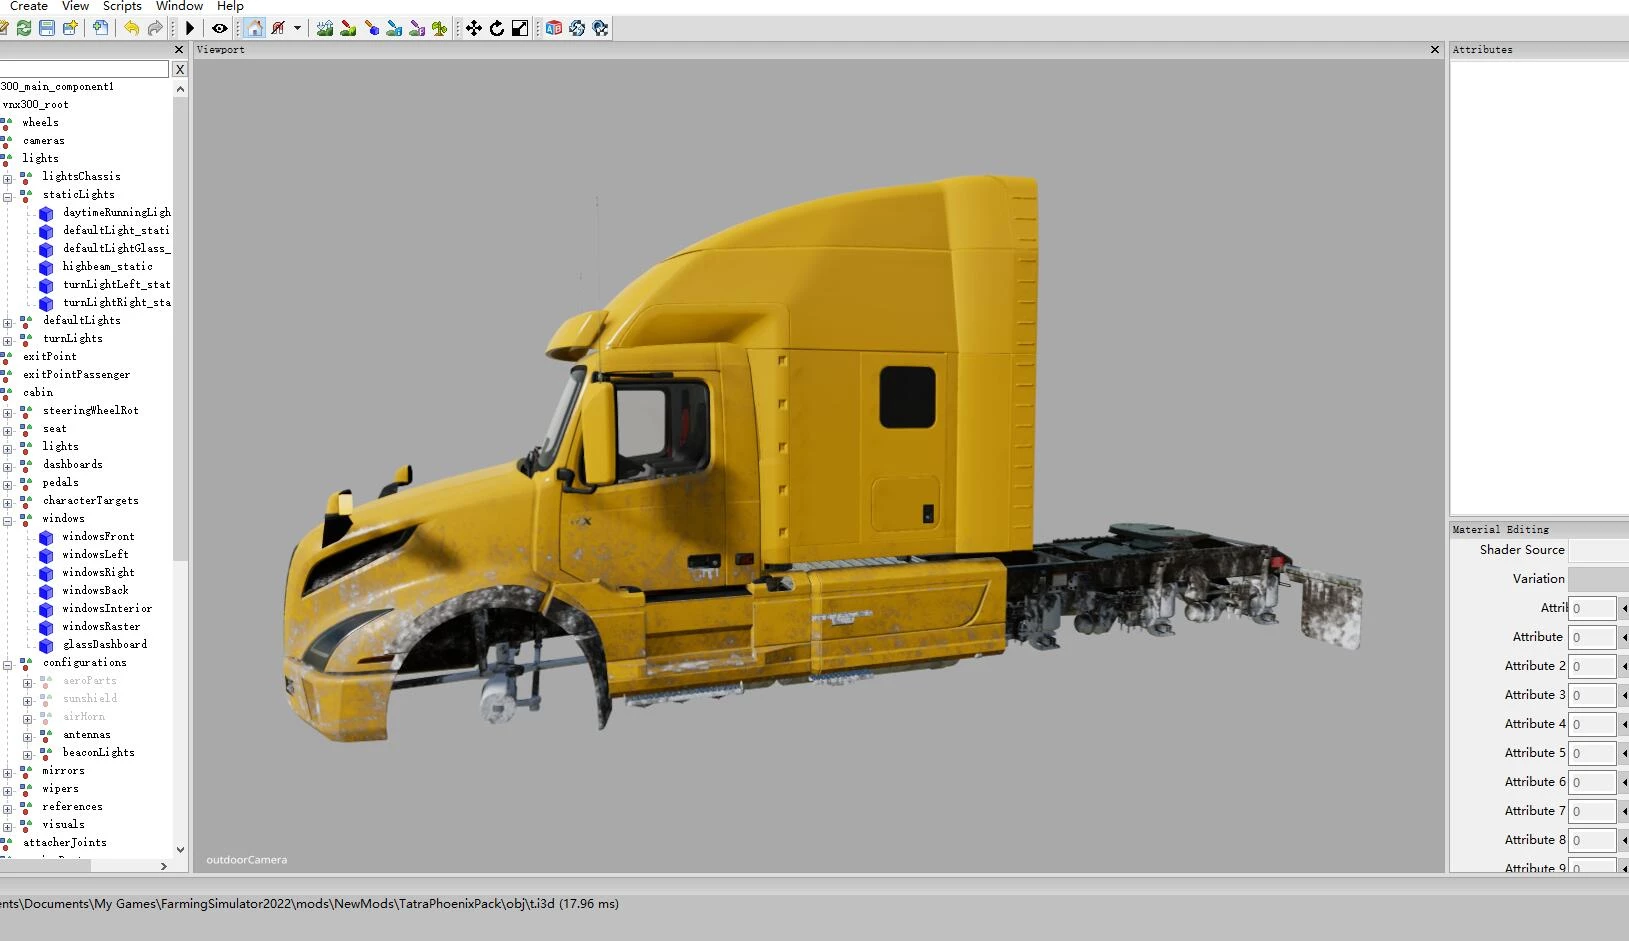Expand the mirrors tree node

tap(8, 772)
